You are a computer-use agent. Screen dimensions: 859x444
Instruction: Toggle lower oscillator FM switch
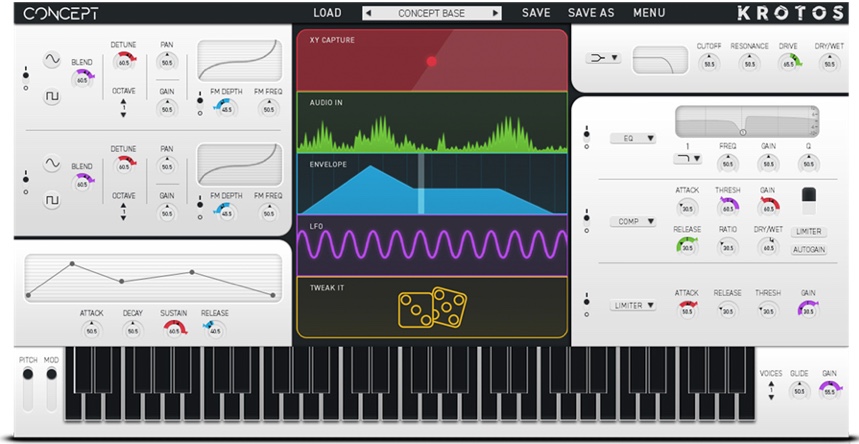[x=199, y=210]
